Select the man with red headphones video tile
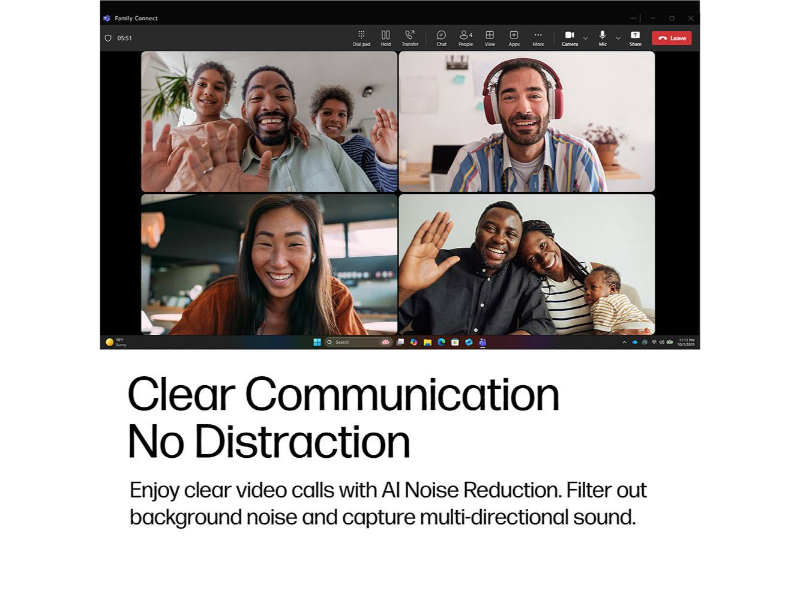Image resolution: width=800 pixels, height=600 pixels. (x=527, y=121)
